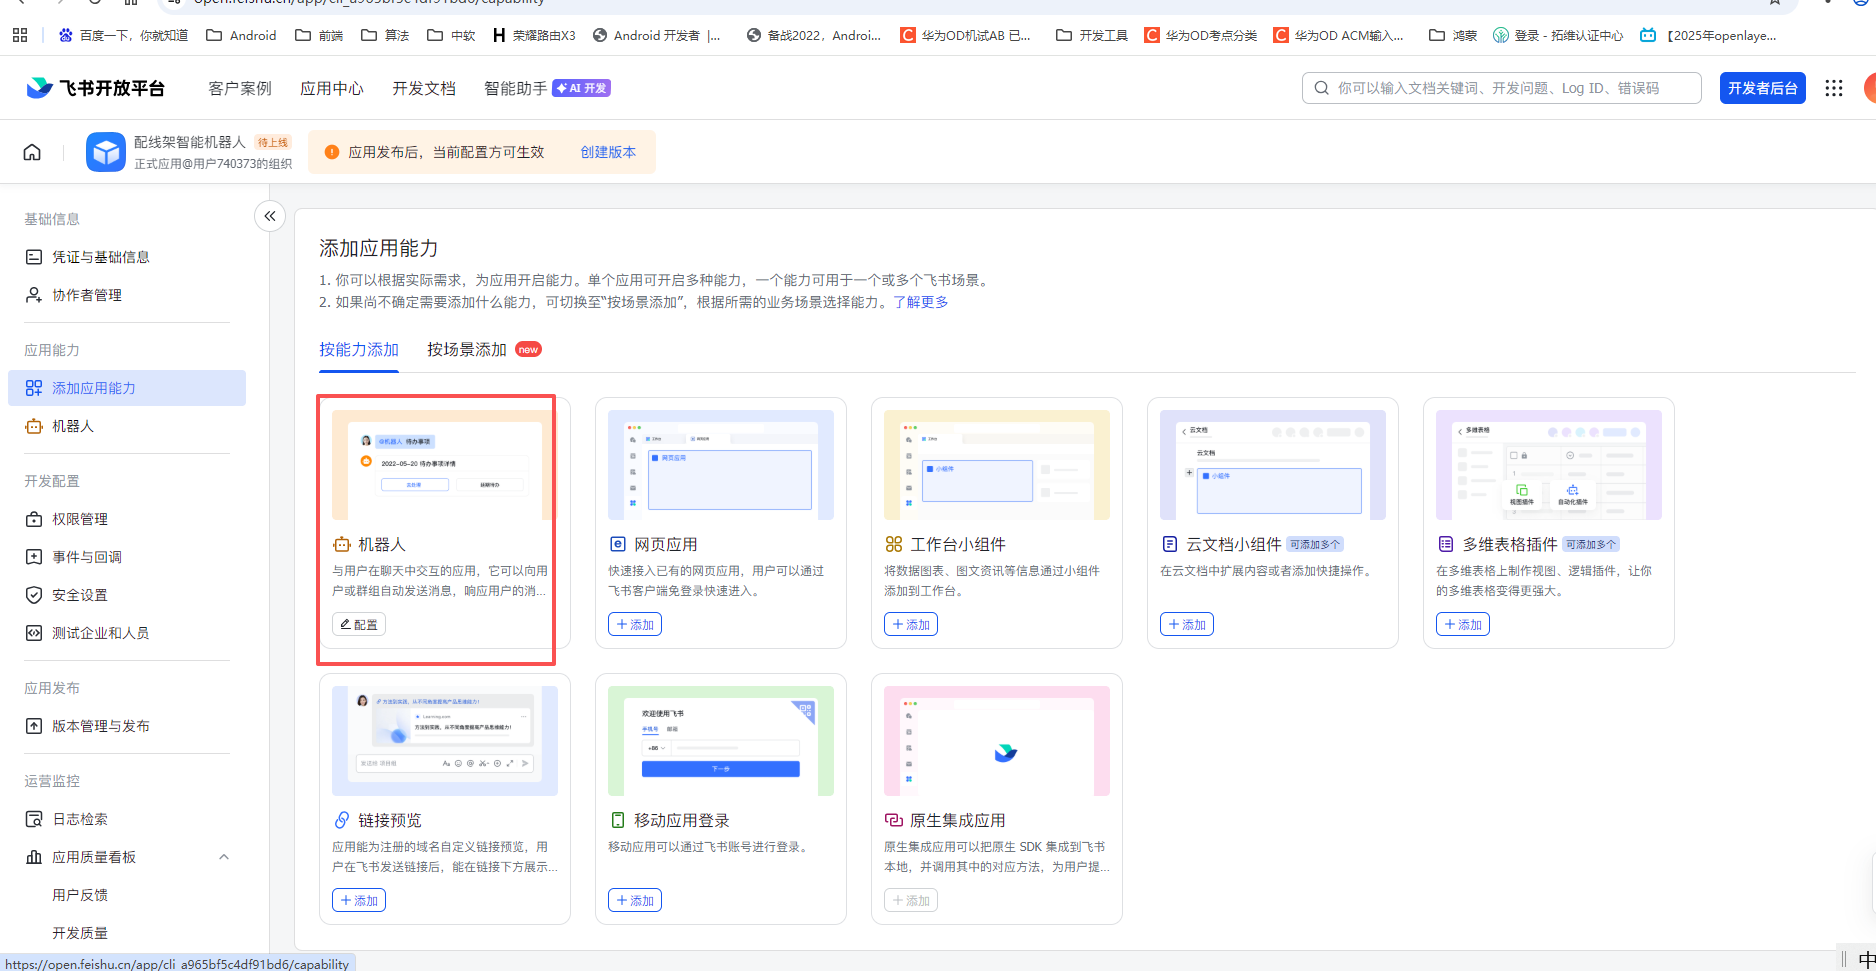Click the 添加应用能力 sidebar icon
1876x971 pixels.
pos(34,388)
